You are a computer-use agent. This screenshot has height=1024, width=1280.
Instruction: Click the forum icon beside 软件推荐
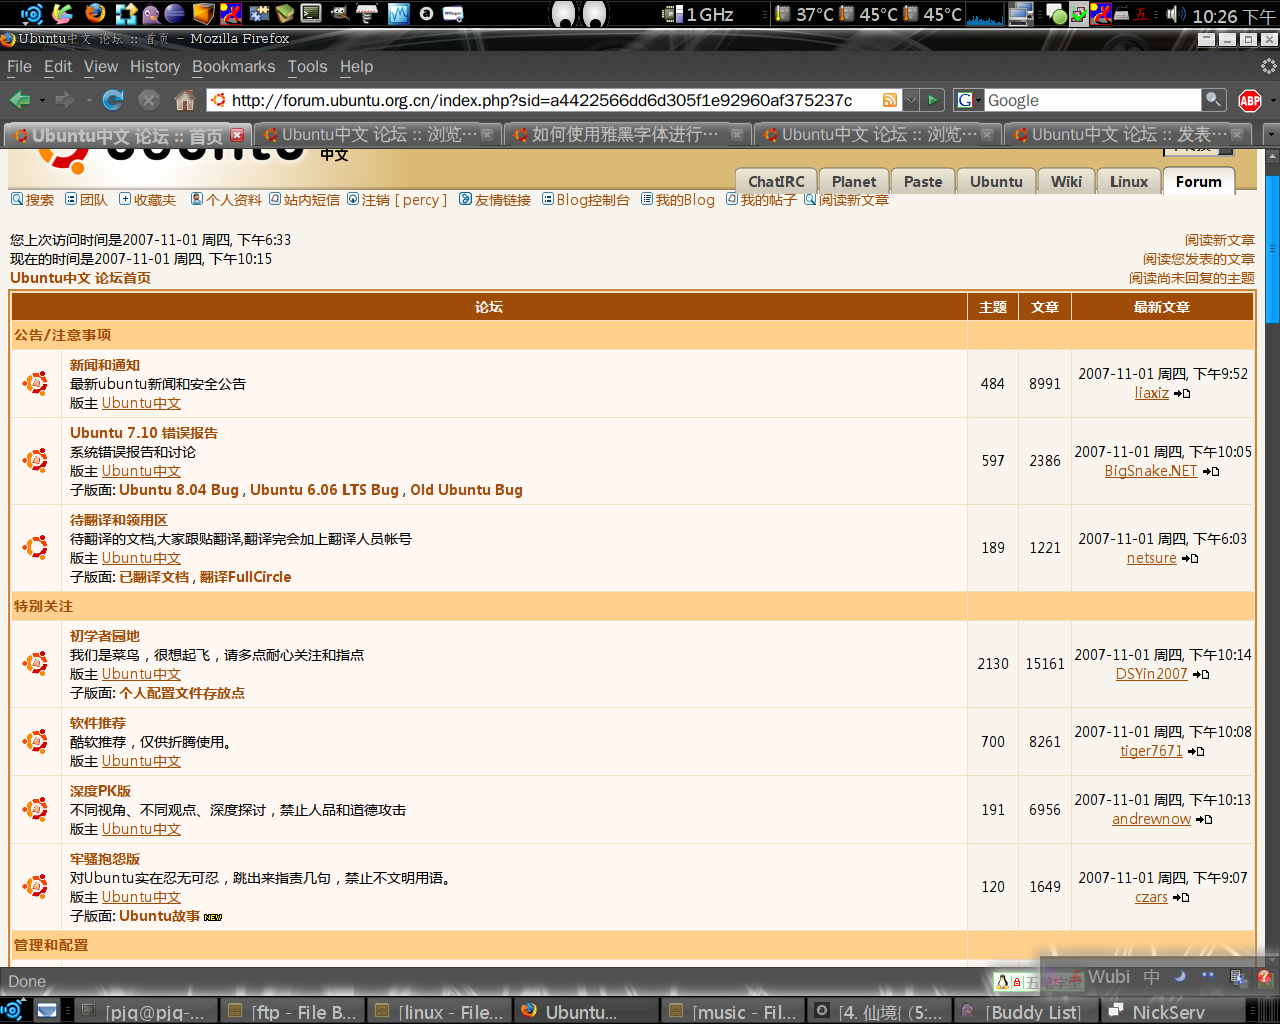[36, 741]
